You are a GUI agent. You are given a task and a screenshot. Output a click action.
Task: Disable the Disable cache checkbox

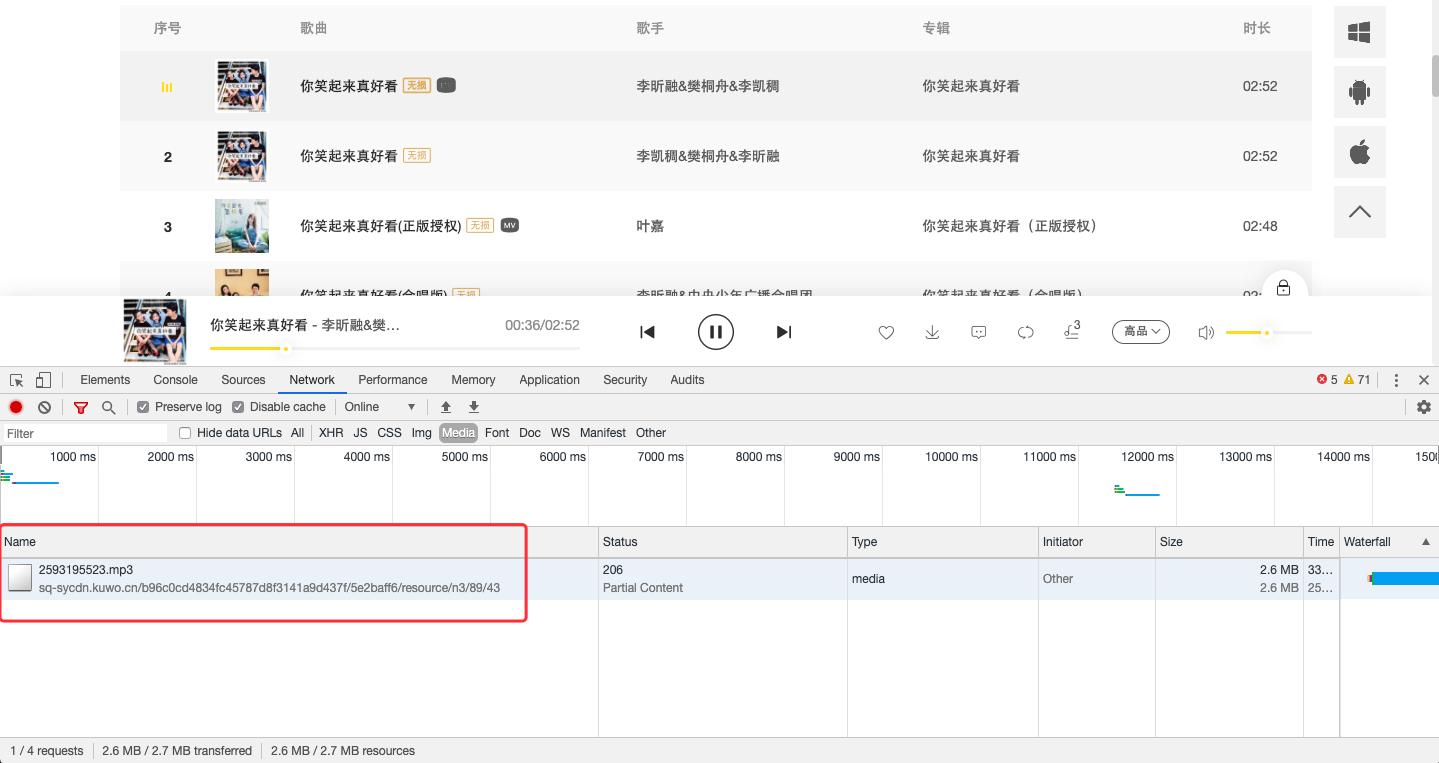[237, 407]
